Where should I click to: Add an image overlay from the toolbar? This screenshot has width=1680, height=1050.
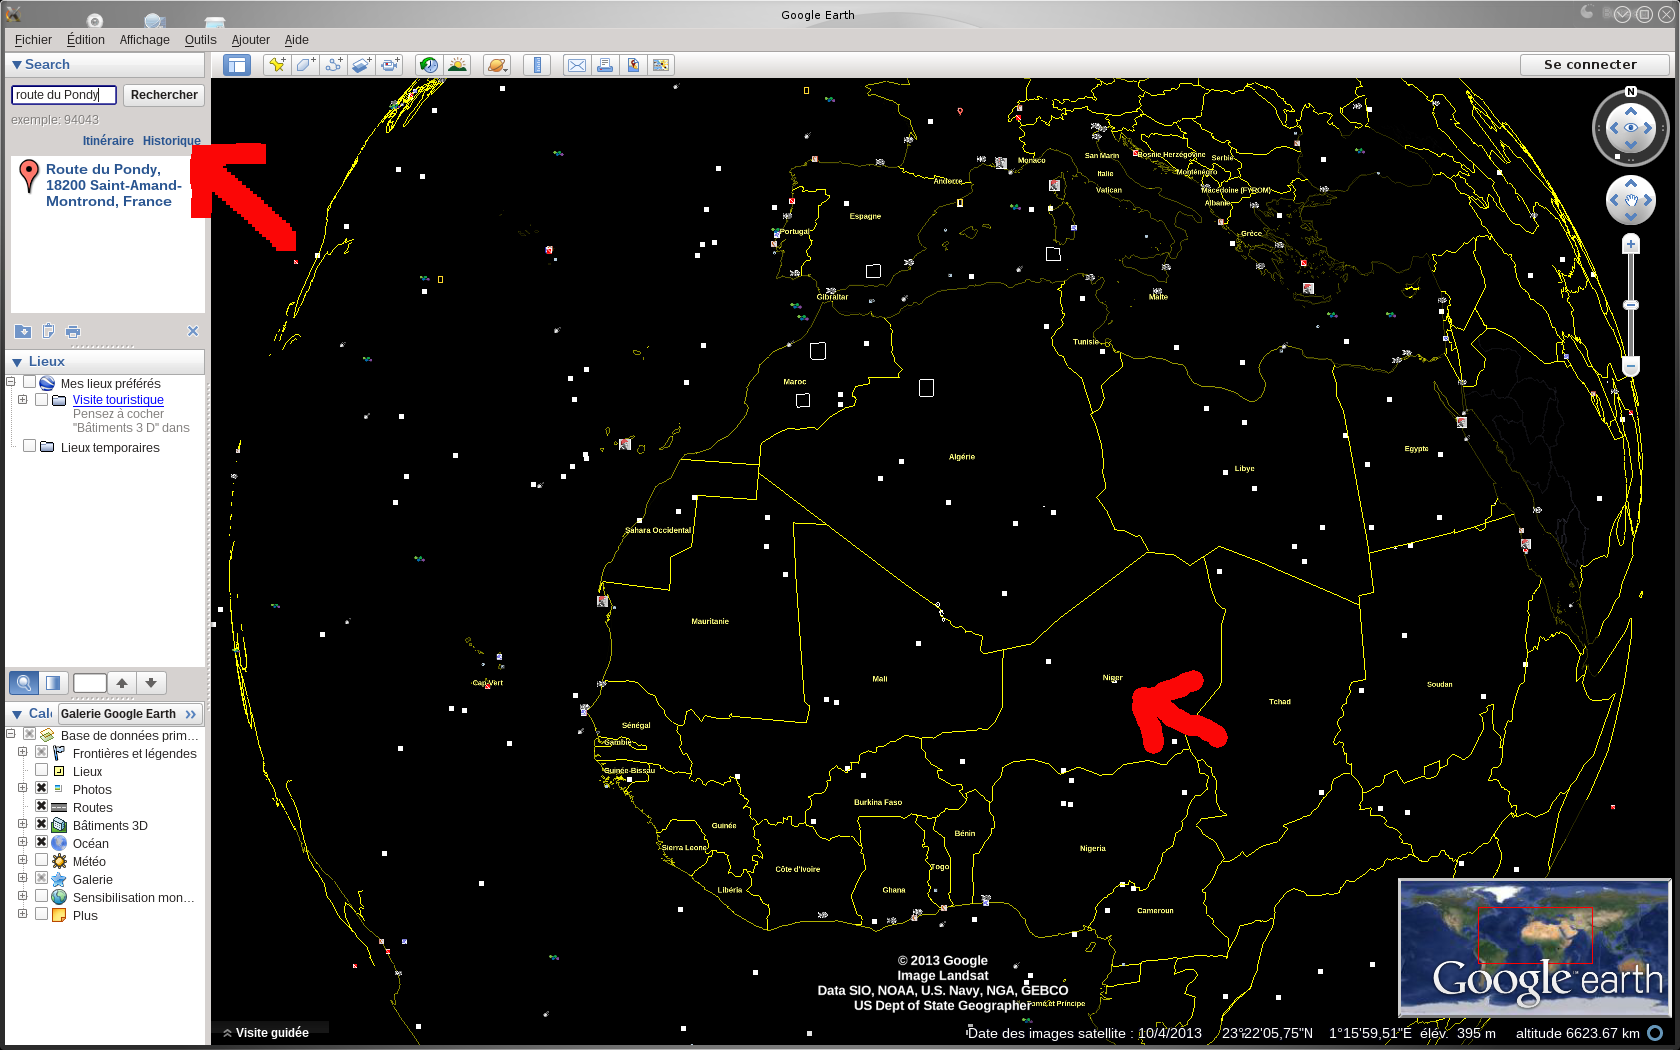(x=362, y=65)
